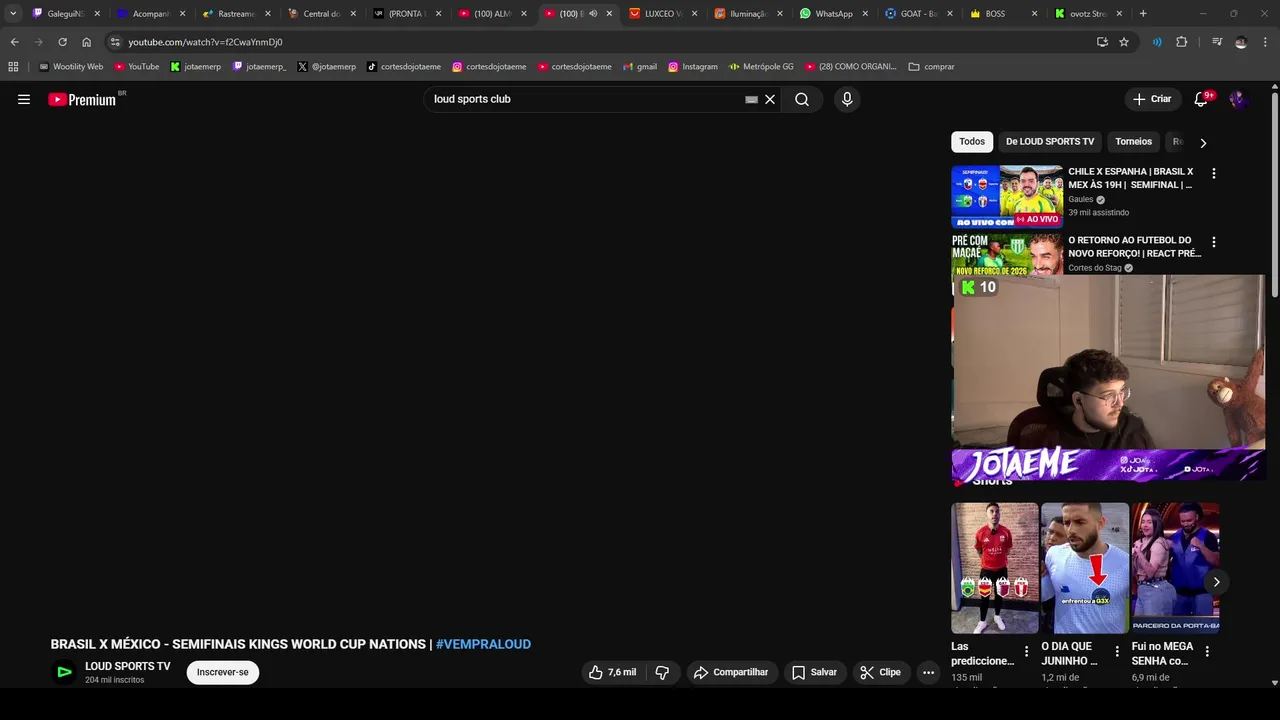Open options for O Retorno ao Futebol video

click(1214, 242)
